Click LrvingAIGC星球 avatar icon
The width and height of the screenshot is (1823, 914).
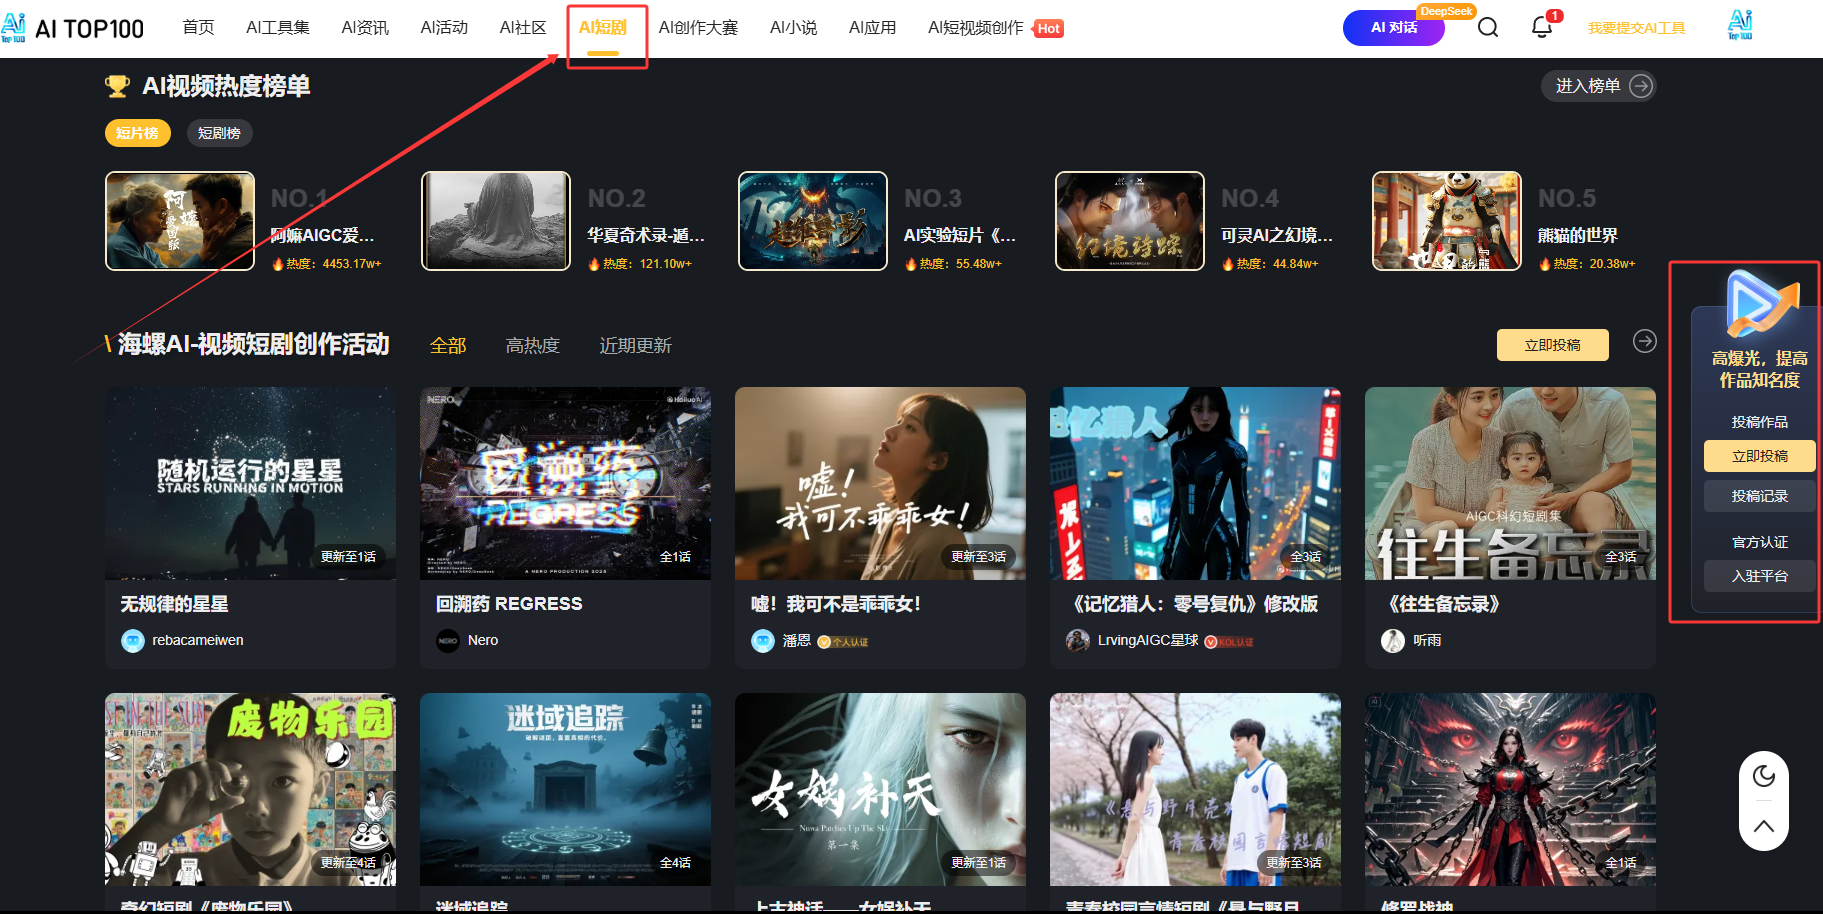(x=1078, y=641)
